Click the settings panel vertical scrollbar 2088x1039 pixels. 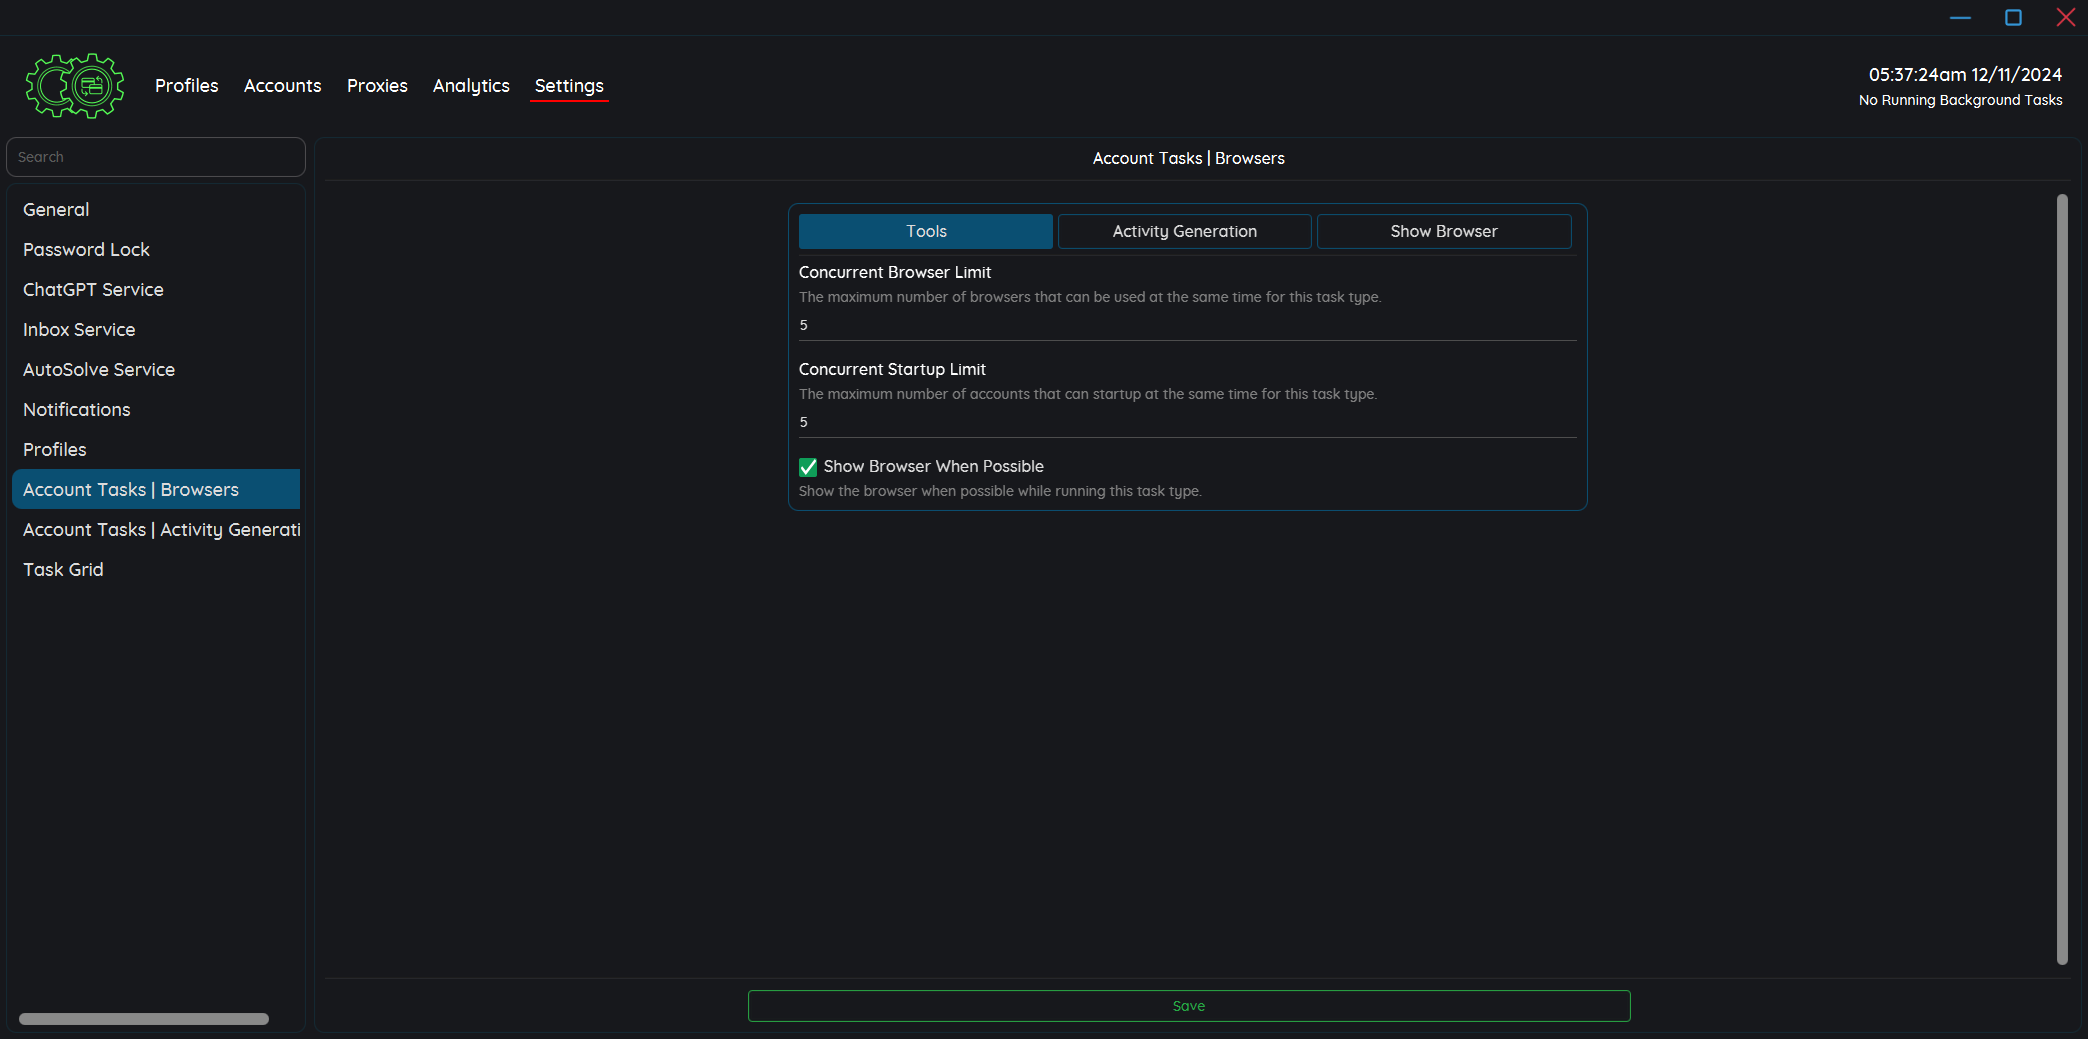[x=2061, y=580]
